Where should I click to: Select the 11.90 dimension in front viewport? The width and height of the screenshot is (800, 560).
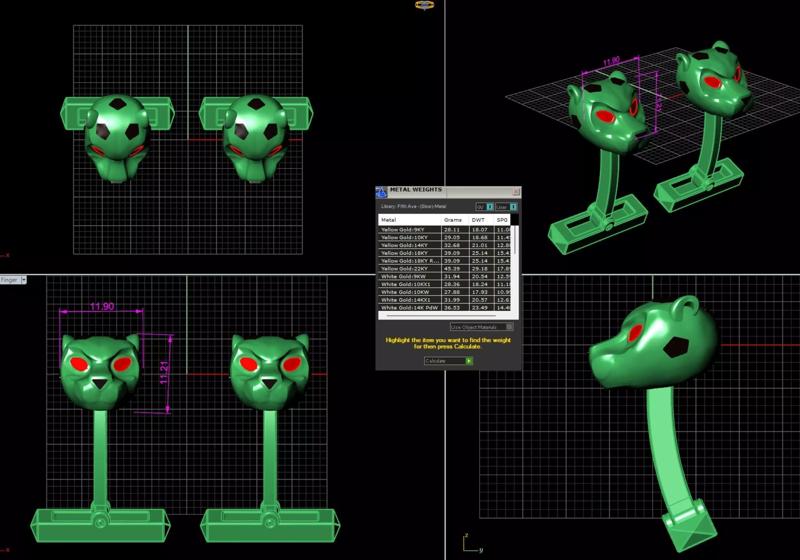(x=102, y=307)
